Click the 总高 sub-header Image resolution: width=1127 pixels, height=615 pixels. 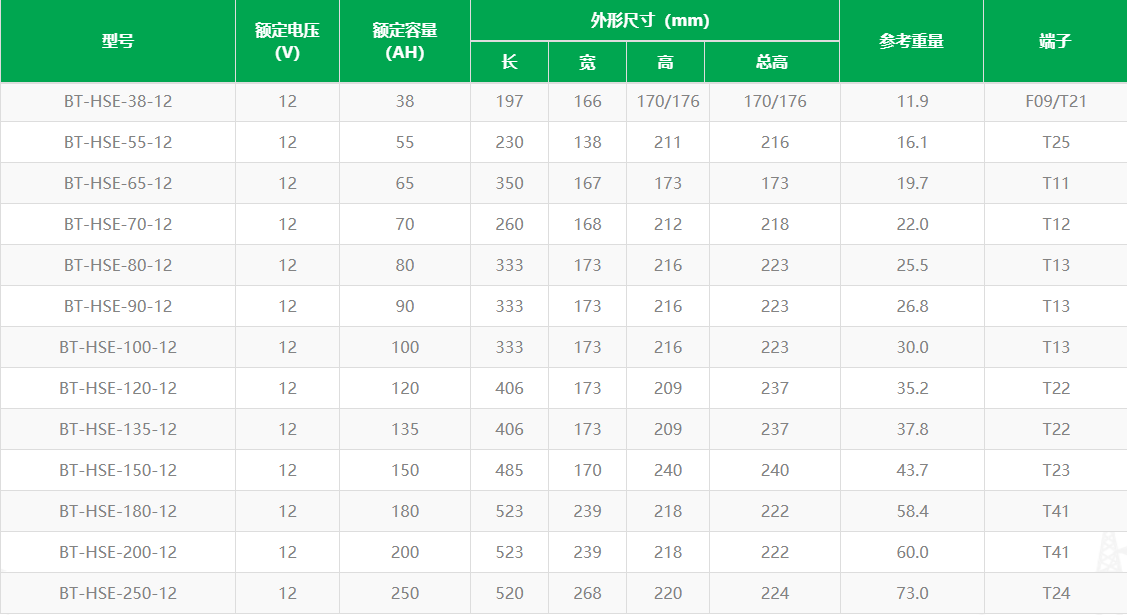(772, 62)
